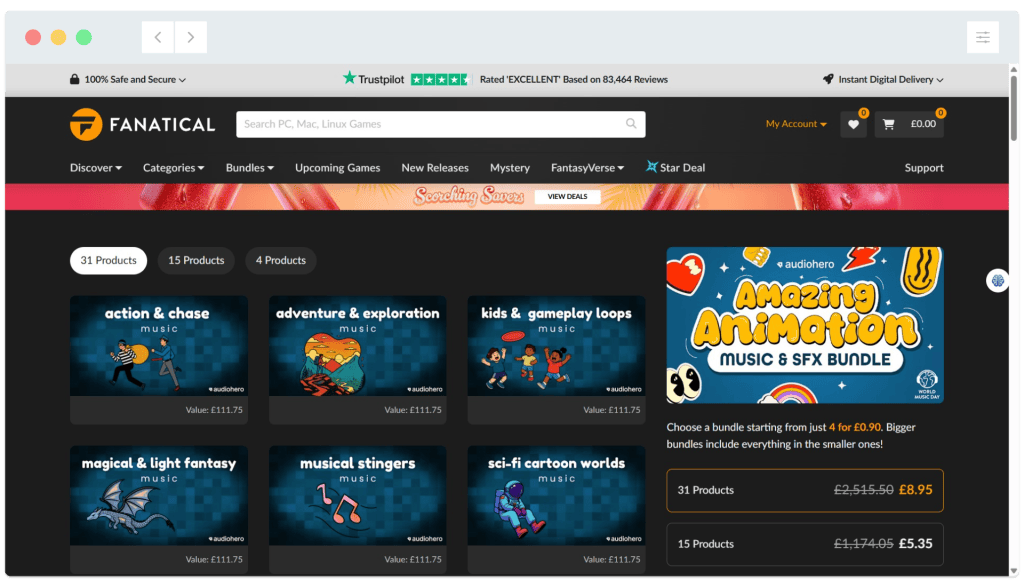This screenshot has height=587, width=1024.
Task: Click Amazing Animation bundle banner image
Action: click(805, 325)
